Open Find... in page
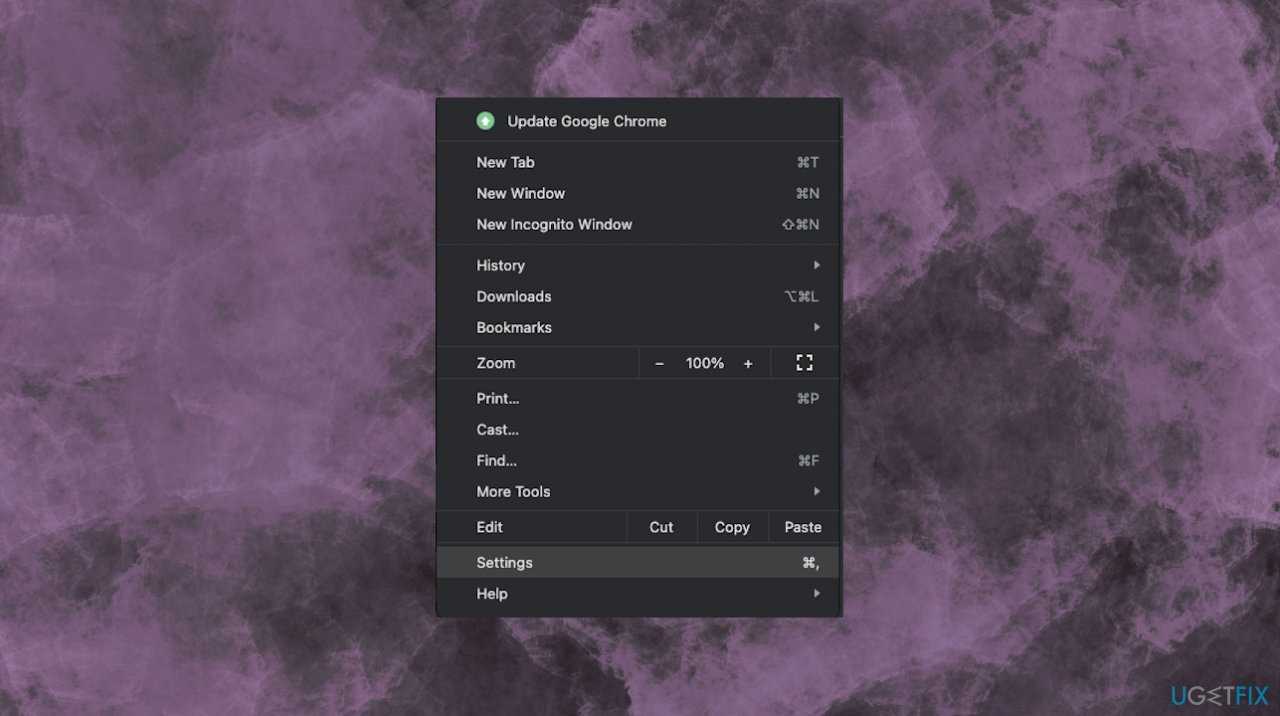The width and height of the screenshot is (1280, 716). tap(638, 460)
